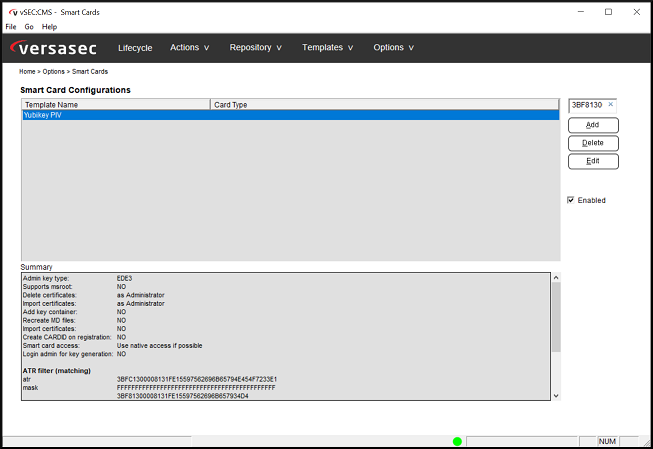Viewport: 653px width, 449px height.
Task: Uncheck the Enabled checkbox
Action: [571, 200]
